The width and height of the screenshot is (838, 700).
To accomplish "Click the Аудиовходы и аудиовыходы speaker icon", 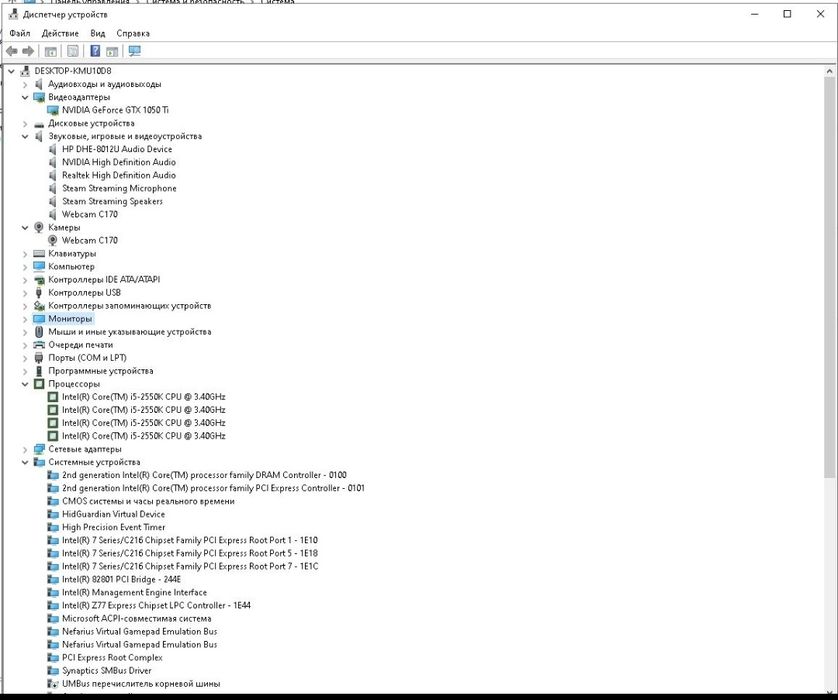I will [38, 84].
